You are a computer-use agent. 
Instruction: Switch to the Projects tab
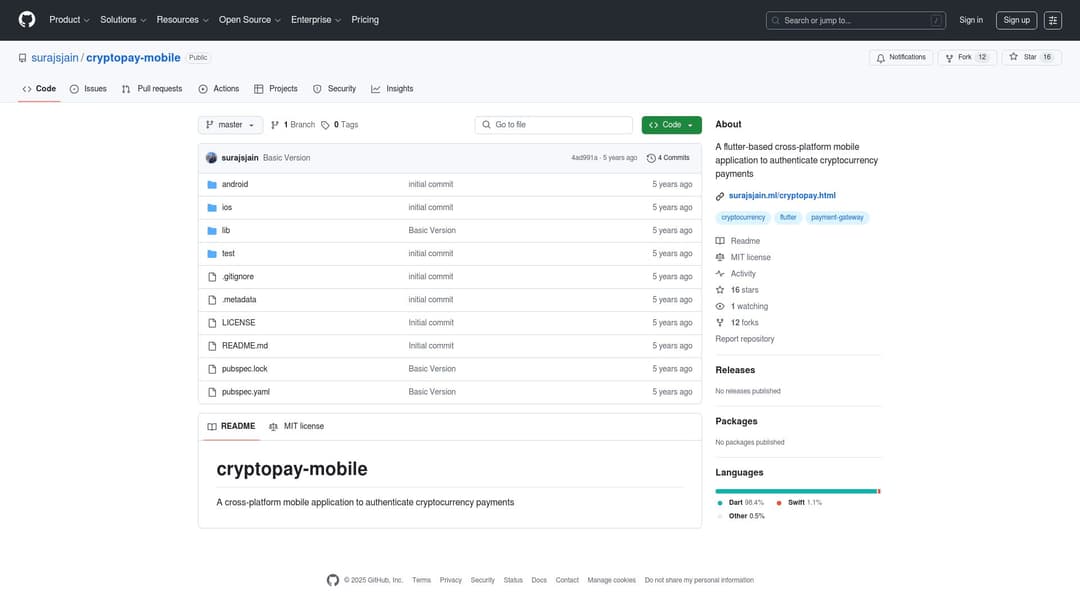[x=276, y=89]
